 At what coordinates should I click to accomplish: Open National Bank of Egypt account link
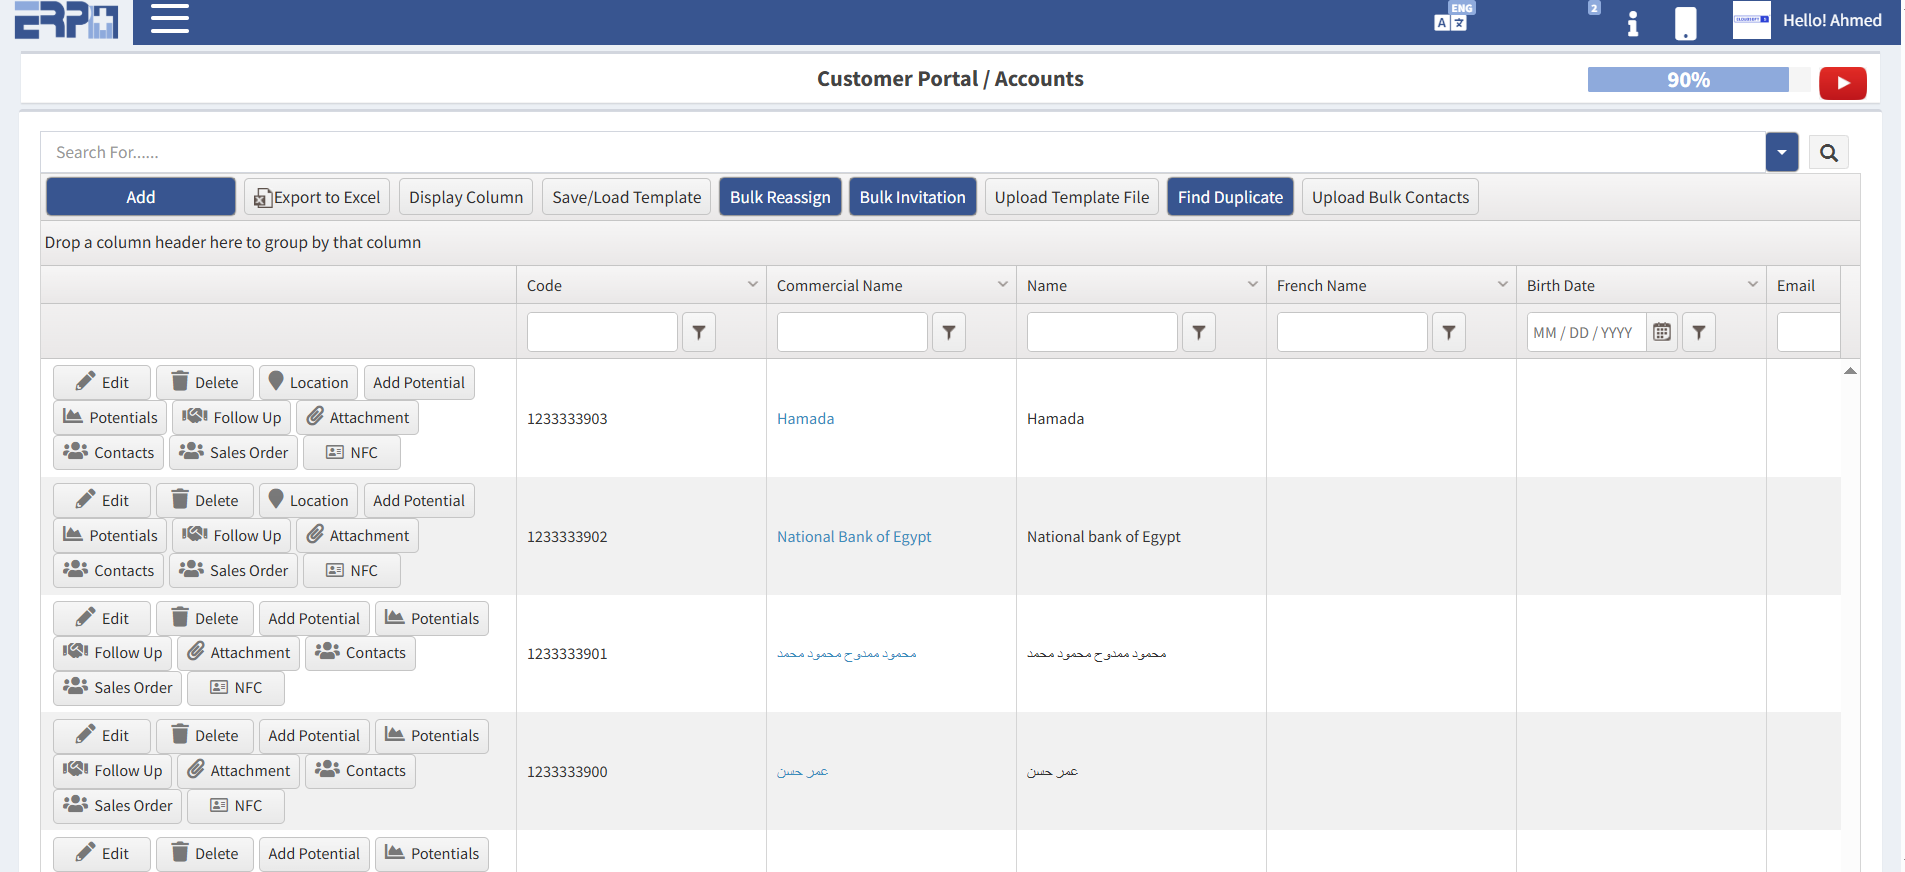point(853,537)
